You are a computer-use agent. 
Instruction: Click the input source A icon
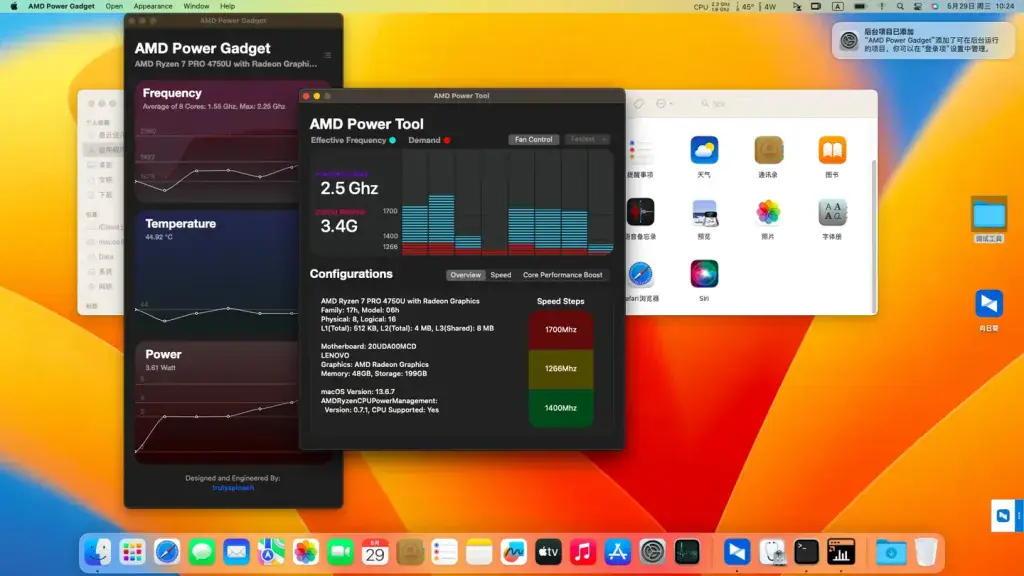(838, 7)
